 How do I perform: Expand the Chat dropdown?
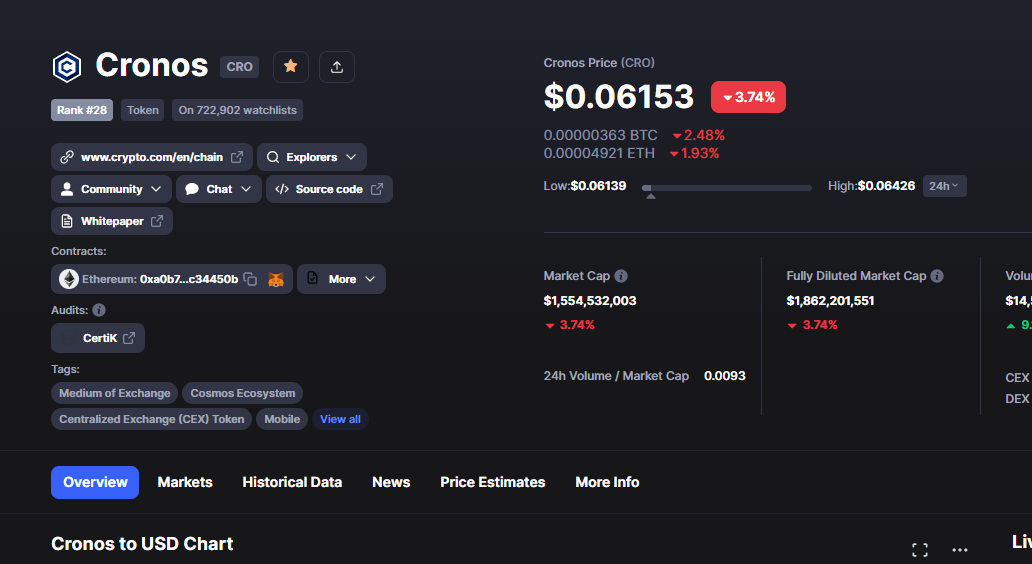[x=219, y=189]
